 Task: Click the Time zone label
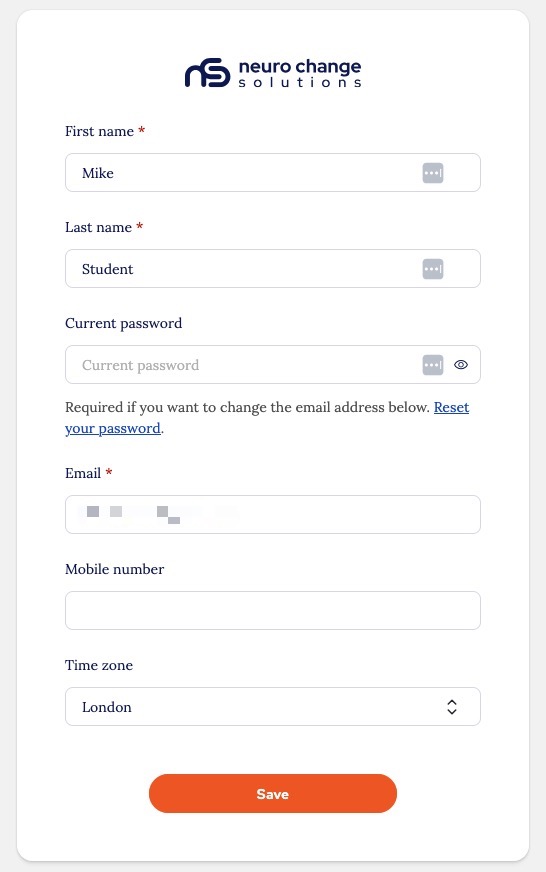coord(99,665)
